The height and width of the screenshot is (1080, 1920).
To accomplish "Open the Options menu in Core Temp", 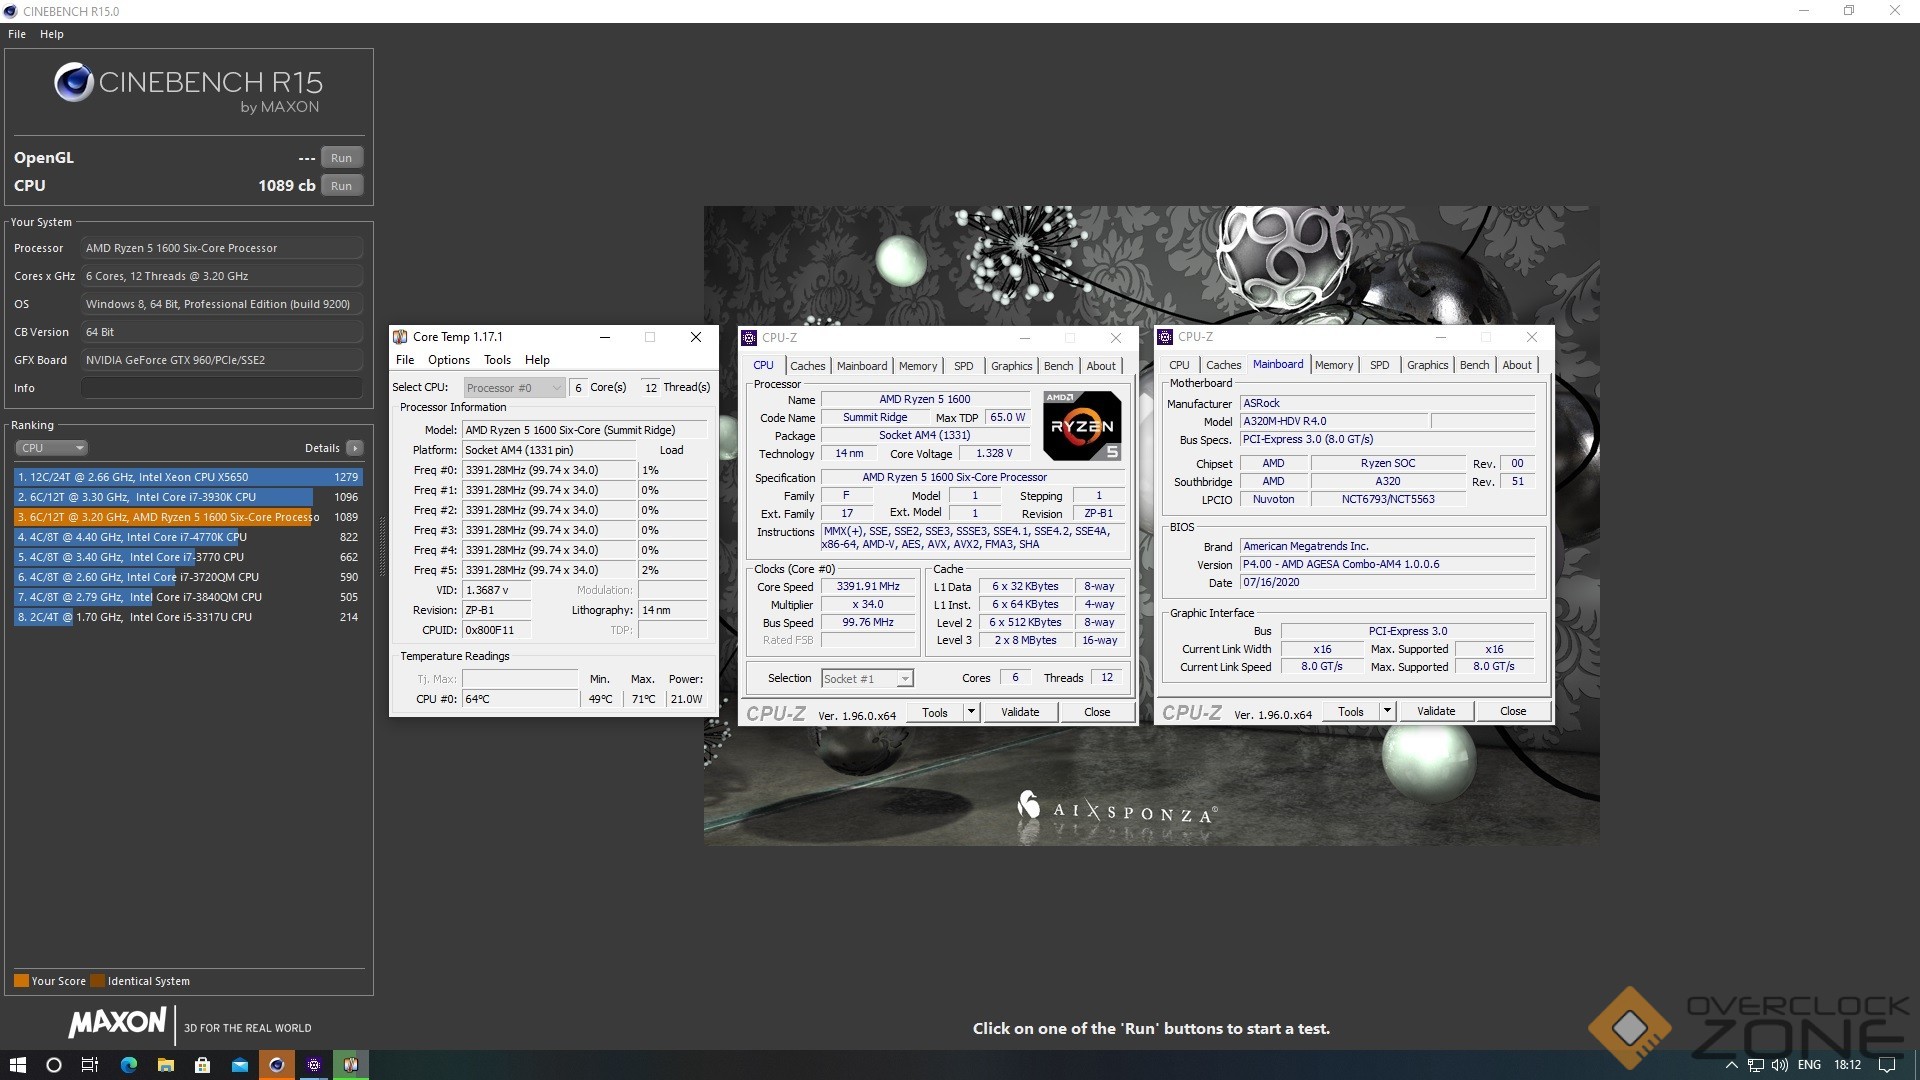I will point(448,360).
